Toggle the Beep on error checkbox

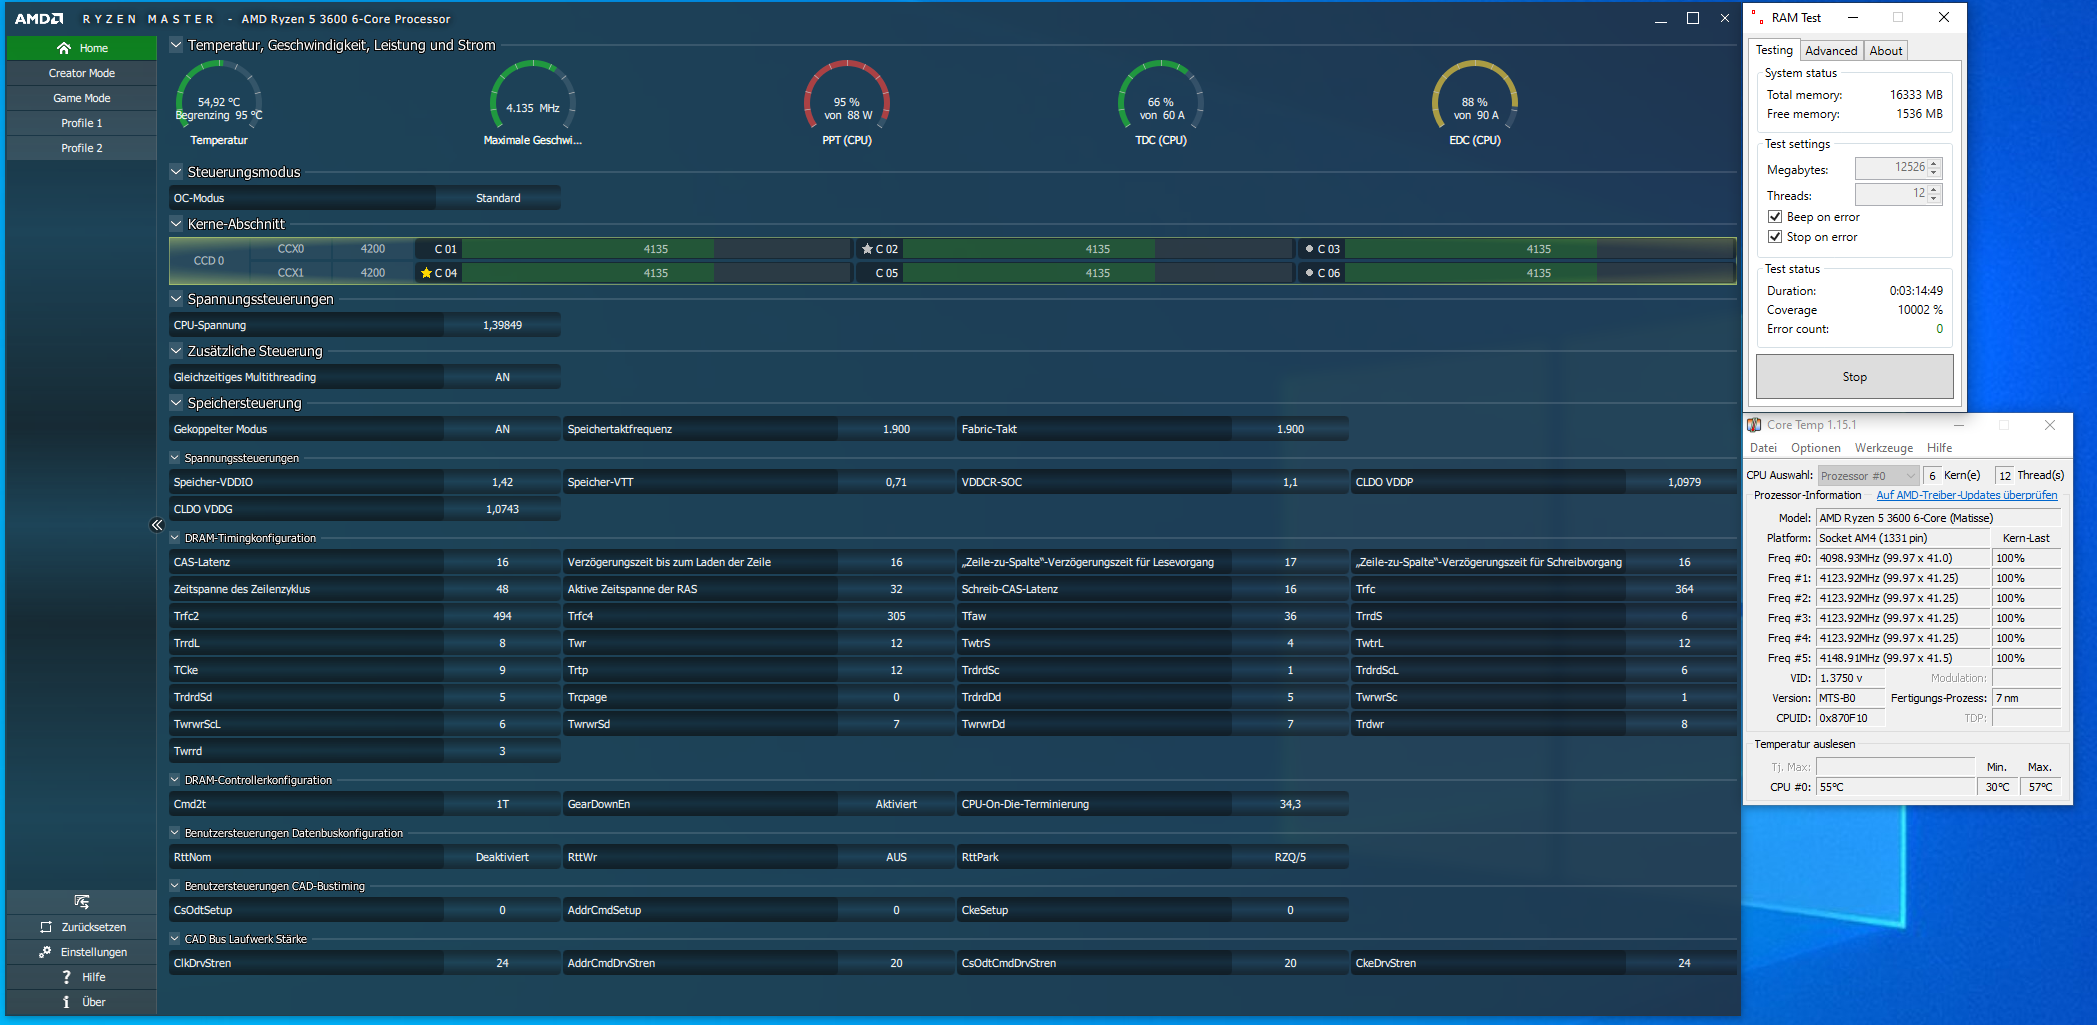pos(1775,217)
